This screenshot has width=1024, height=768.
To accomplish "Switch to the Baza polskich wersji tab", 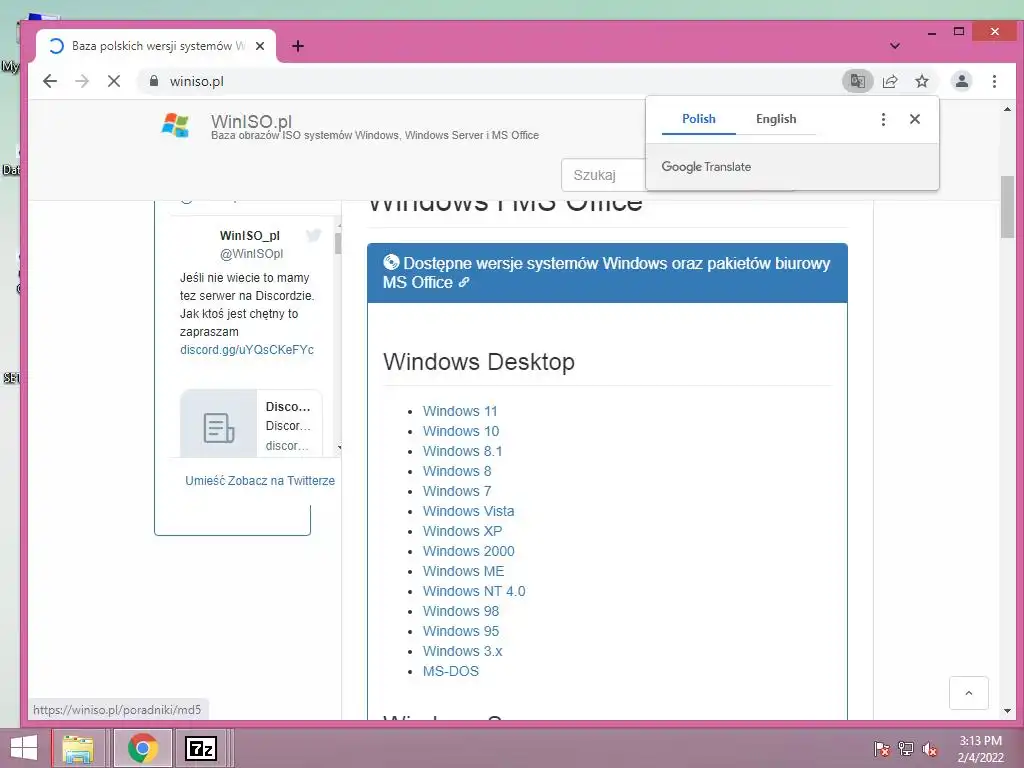I will pyautogui.click(x=157, y=46).
